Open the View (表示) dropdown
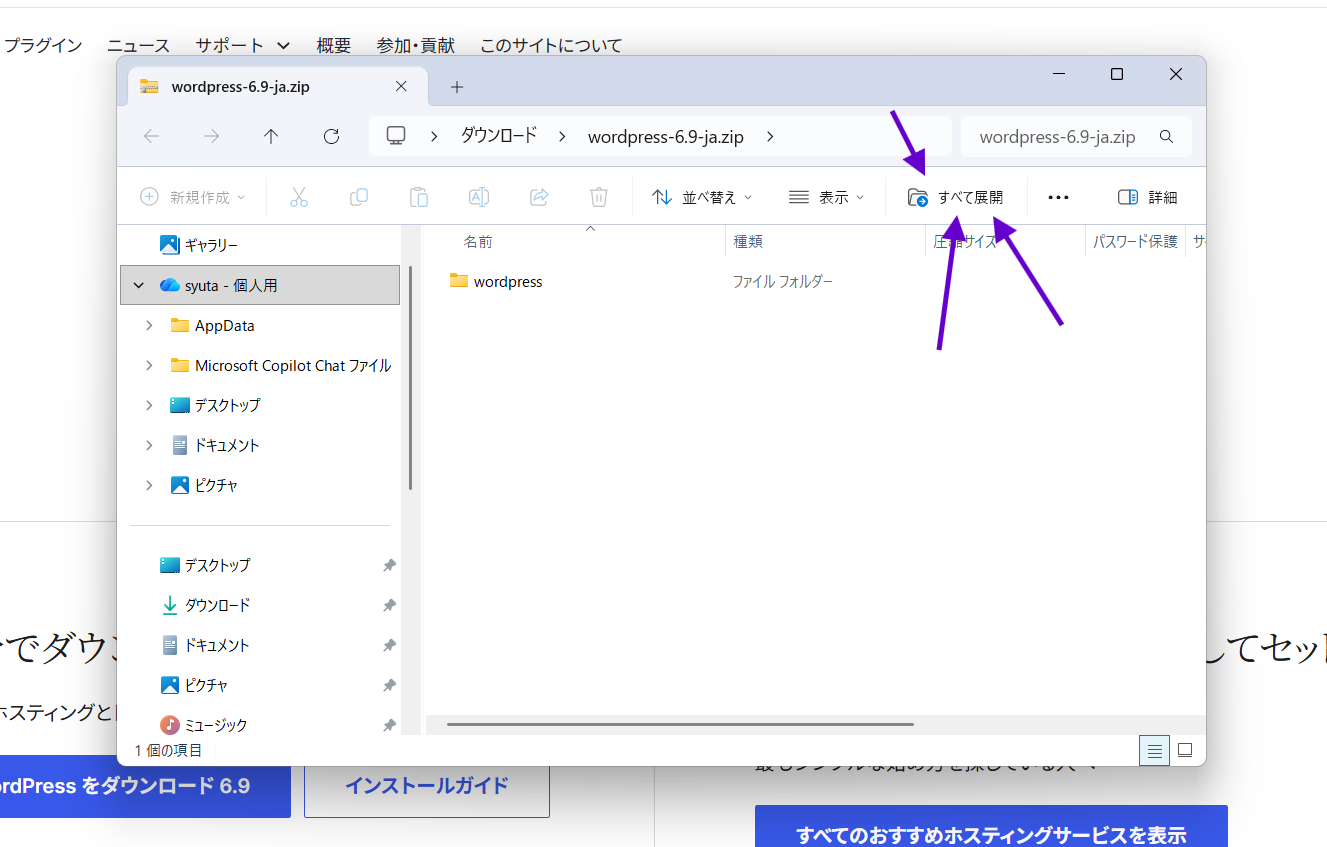Viewport: 1327px width, 847px height. 827,198
